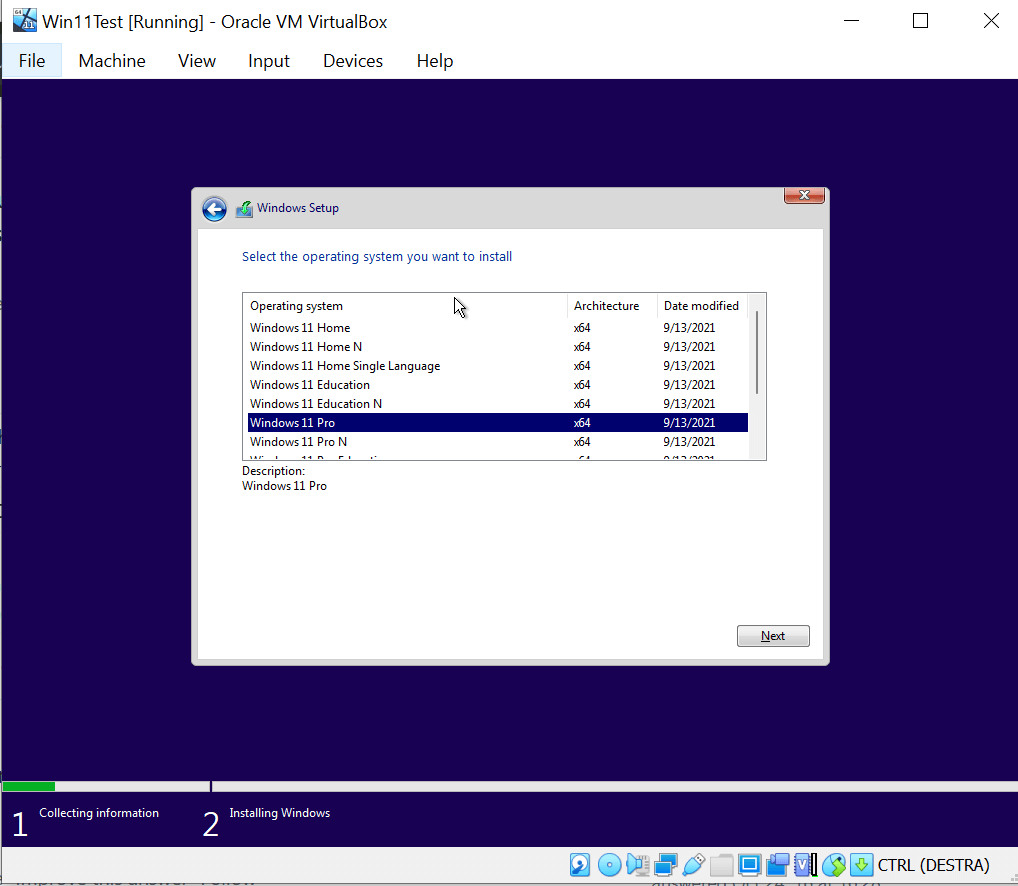Click the mouse integration status icon
This screenshot has width=1018, height=886.
834,865
